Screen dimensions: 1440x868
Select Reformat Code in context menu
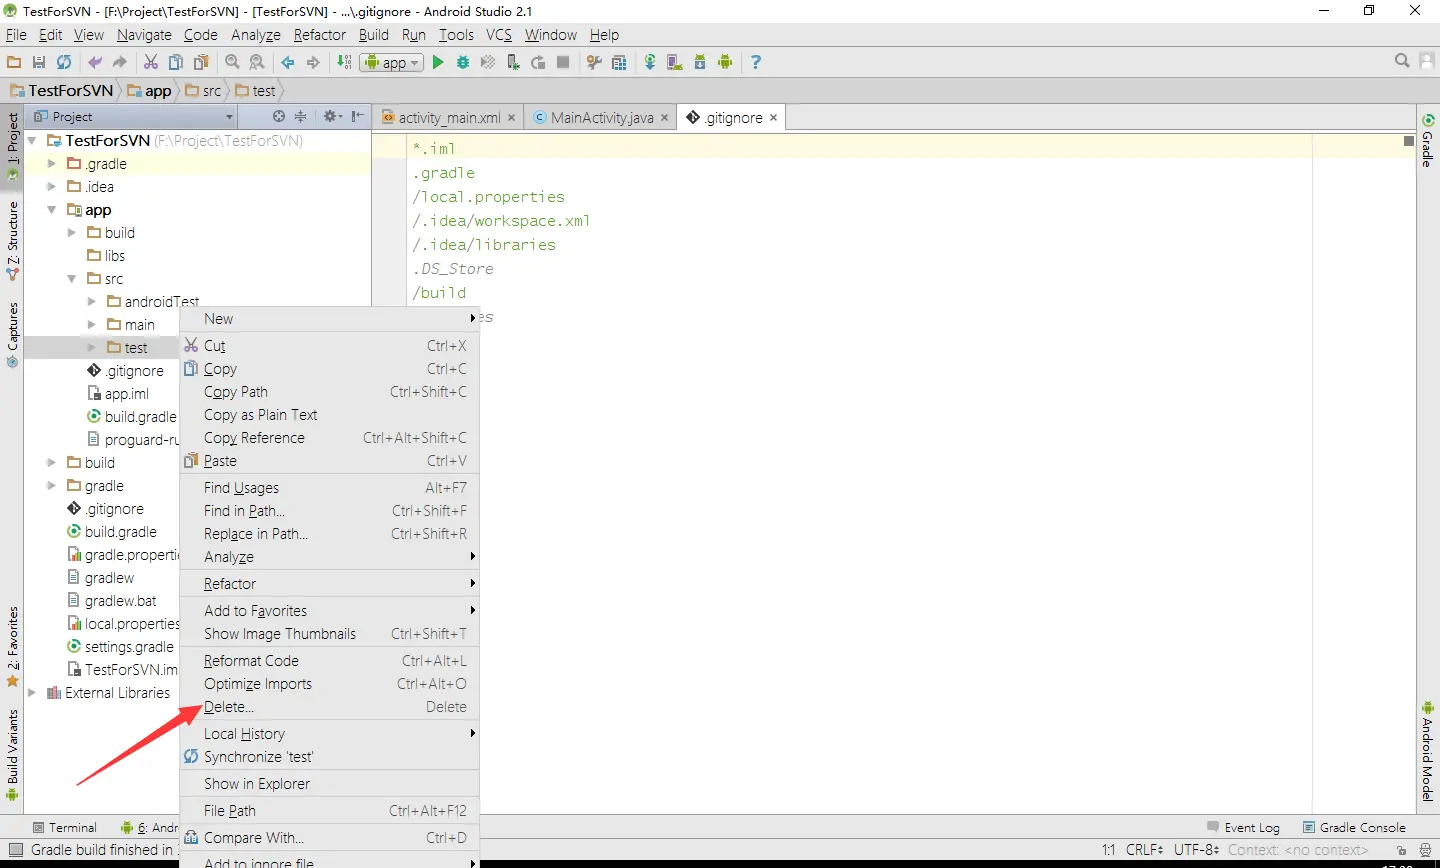(329, 661)
